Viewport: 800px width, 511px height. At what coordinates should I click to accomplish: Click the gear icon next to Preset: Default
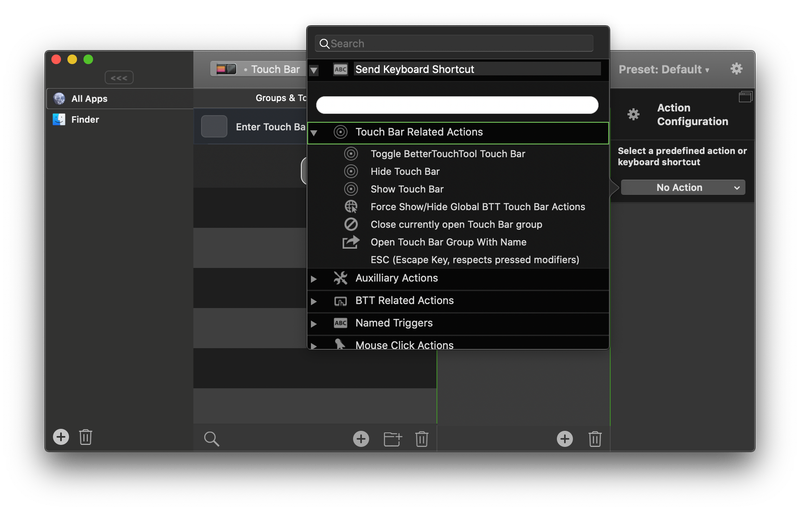[736, 68]
